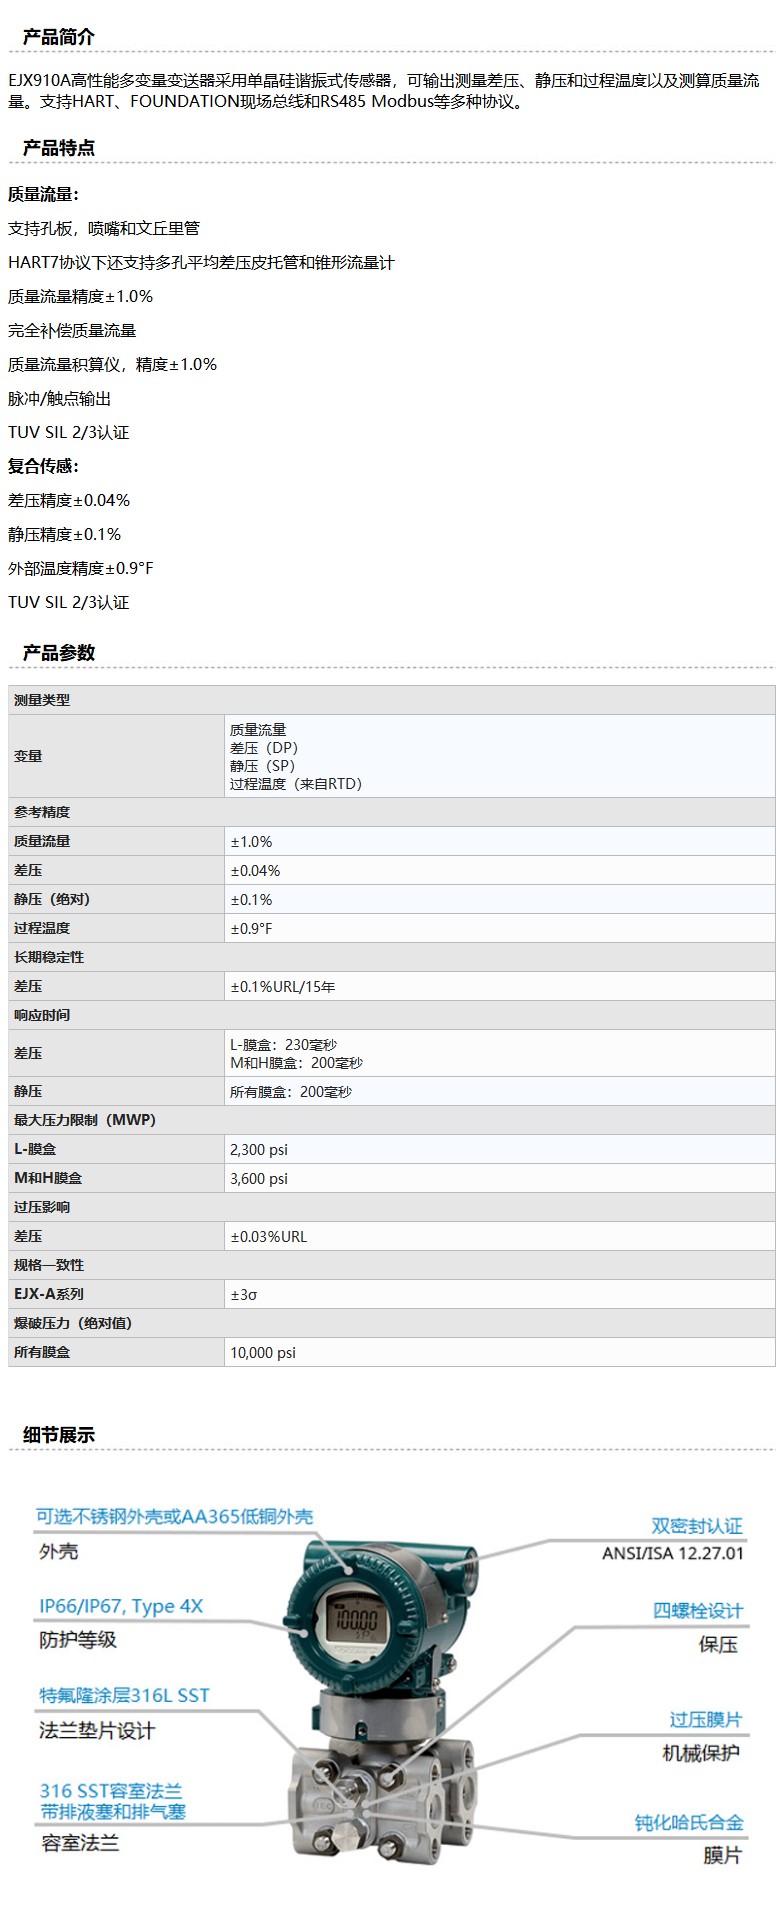Click the 过压影响 table header row

click(x=391, y=1207)
